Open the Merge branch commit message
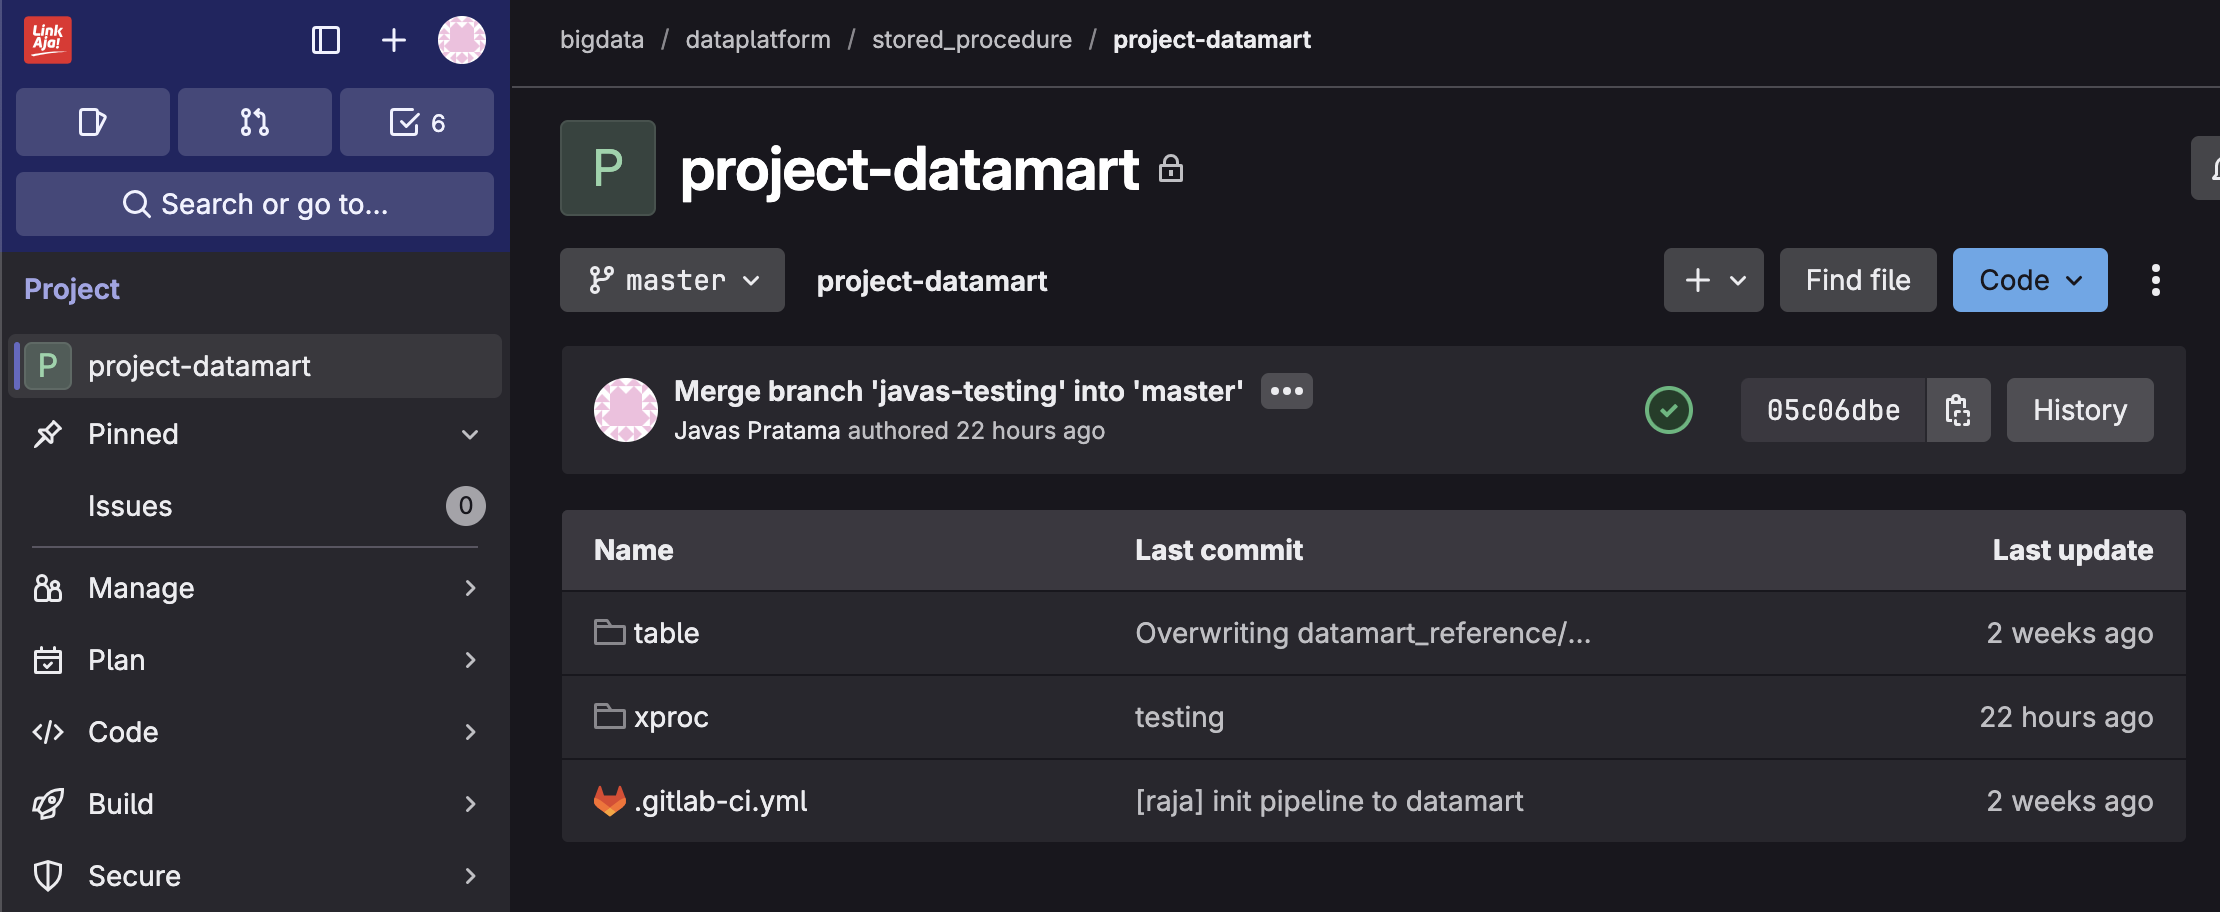Screen dimensions: 2220x912 [959, 391]
